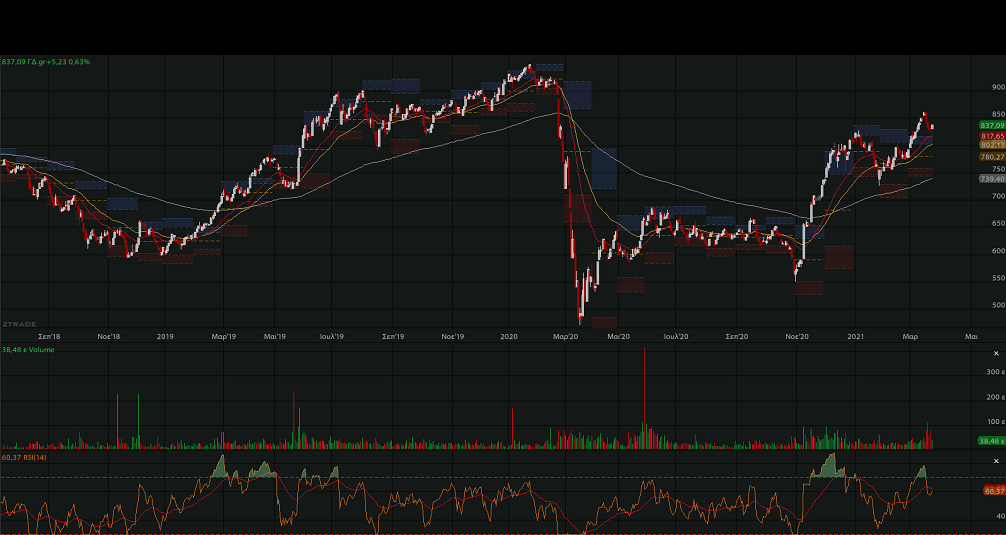Click the Μαρ'19 date axis label
This screenshot has width=1006, height=535.
coord(224,336)
